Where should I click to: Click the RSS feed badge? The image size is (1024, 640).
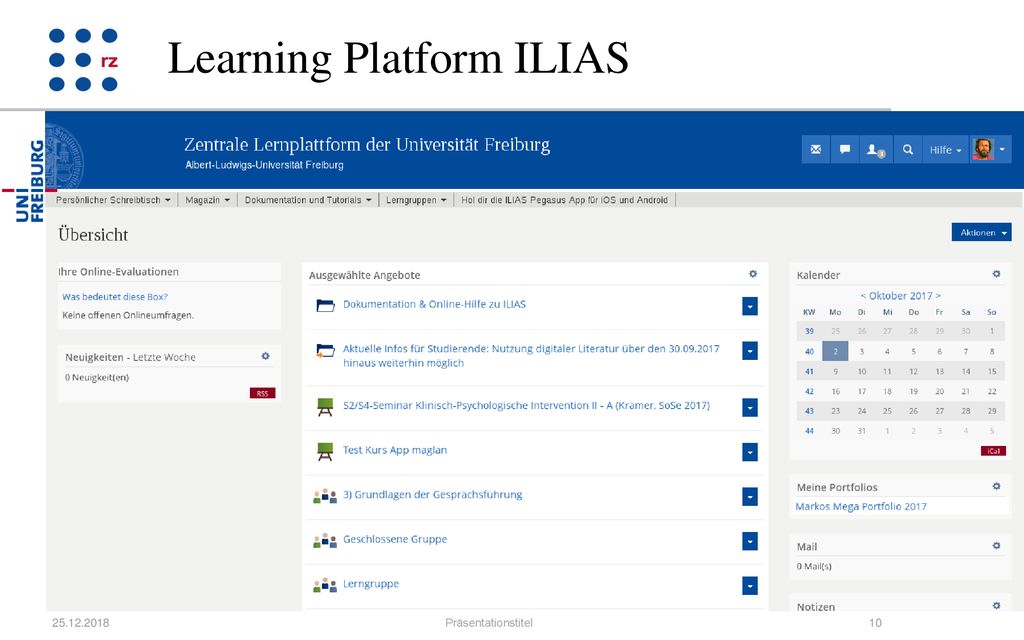tap(263, 393)
